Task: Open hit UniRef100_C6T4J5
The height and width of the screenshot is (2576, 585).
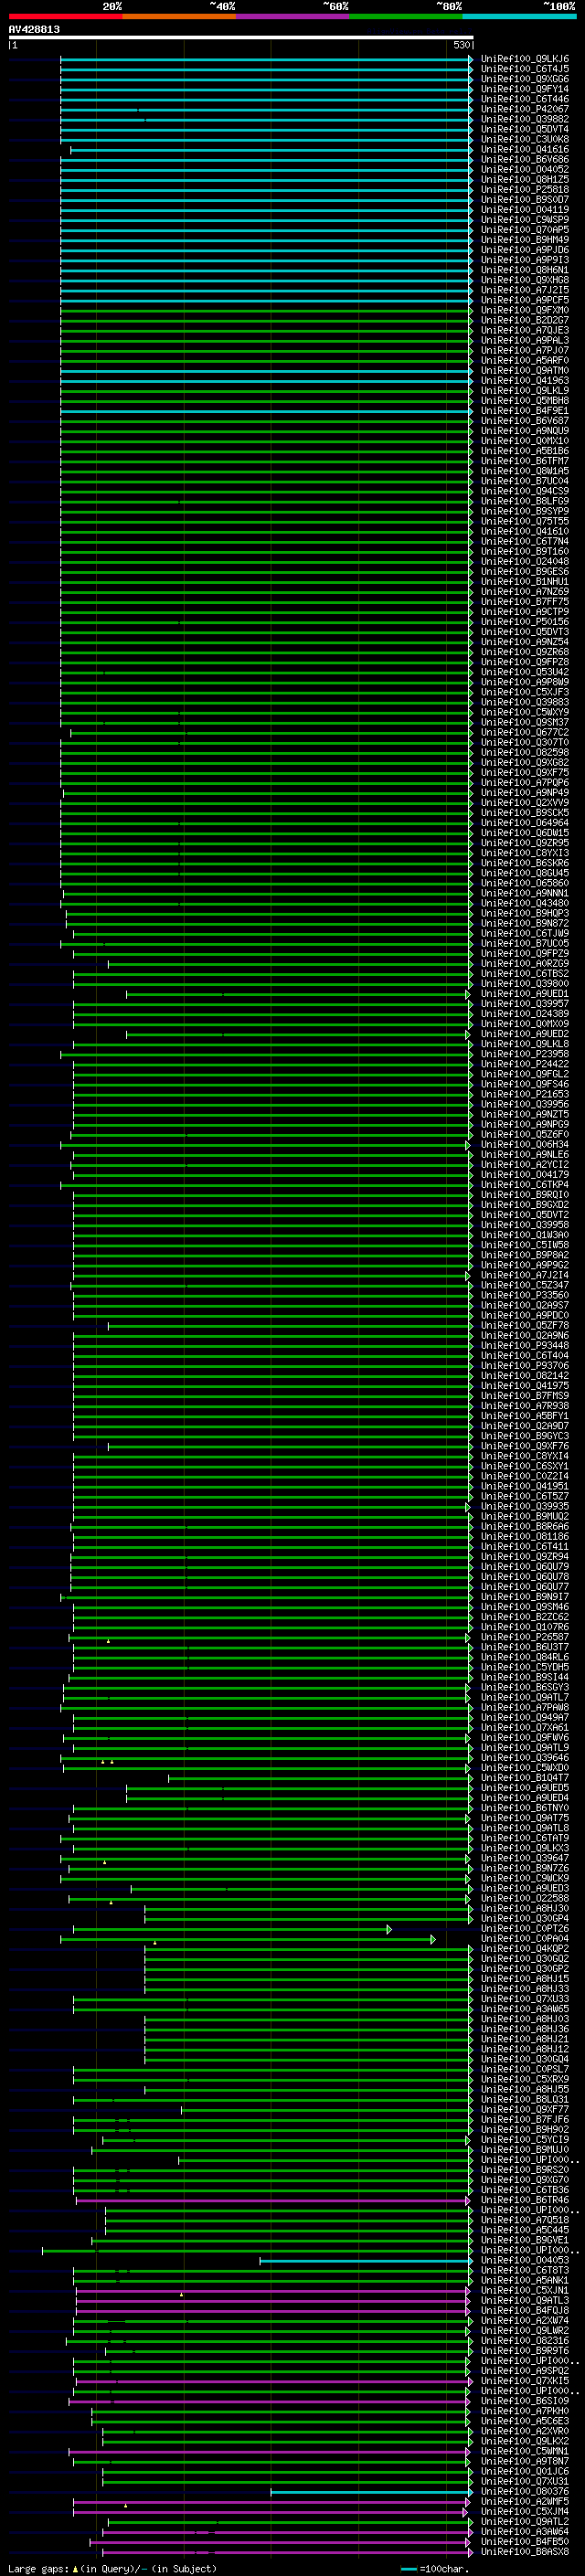Action: tap(524, 69)
